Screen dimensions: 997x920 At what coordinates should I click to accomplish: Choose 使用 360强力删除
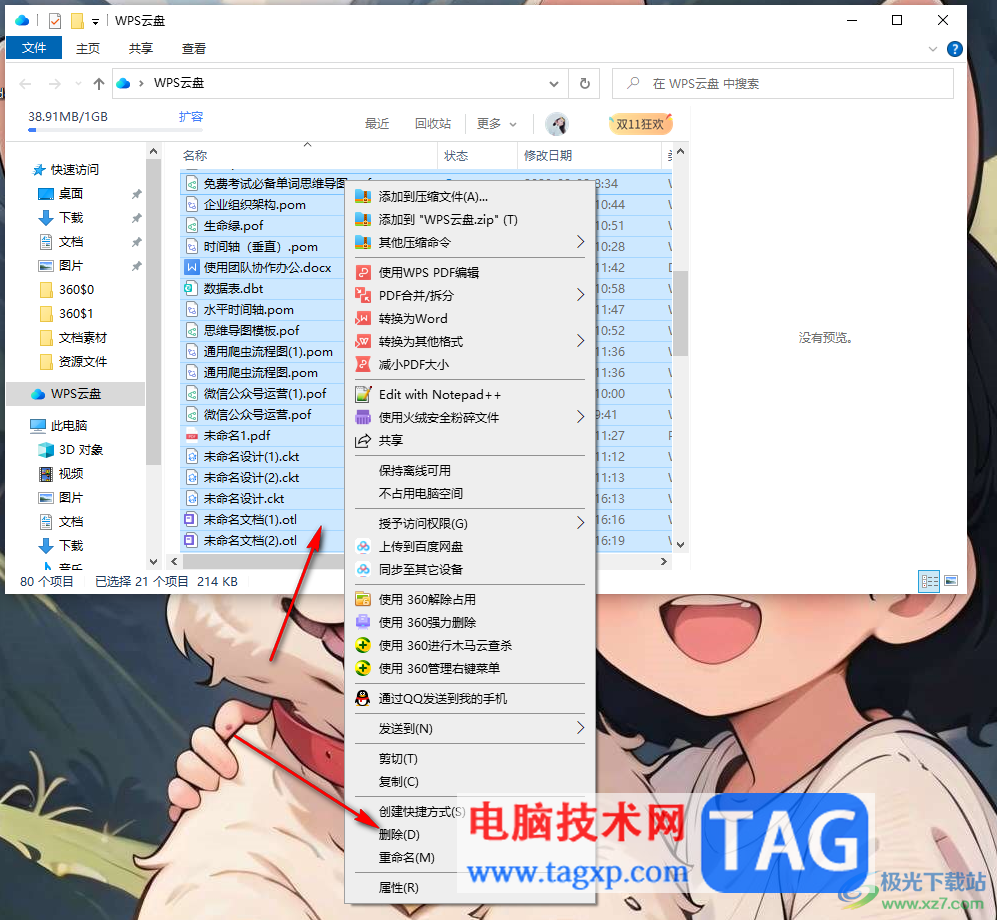click(x=470, y=622)
